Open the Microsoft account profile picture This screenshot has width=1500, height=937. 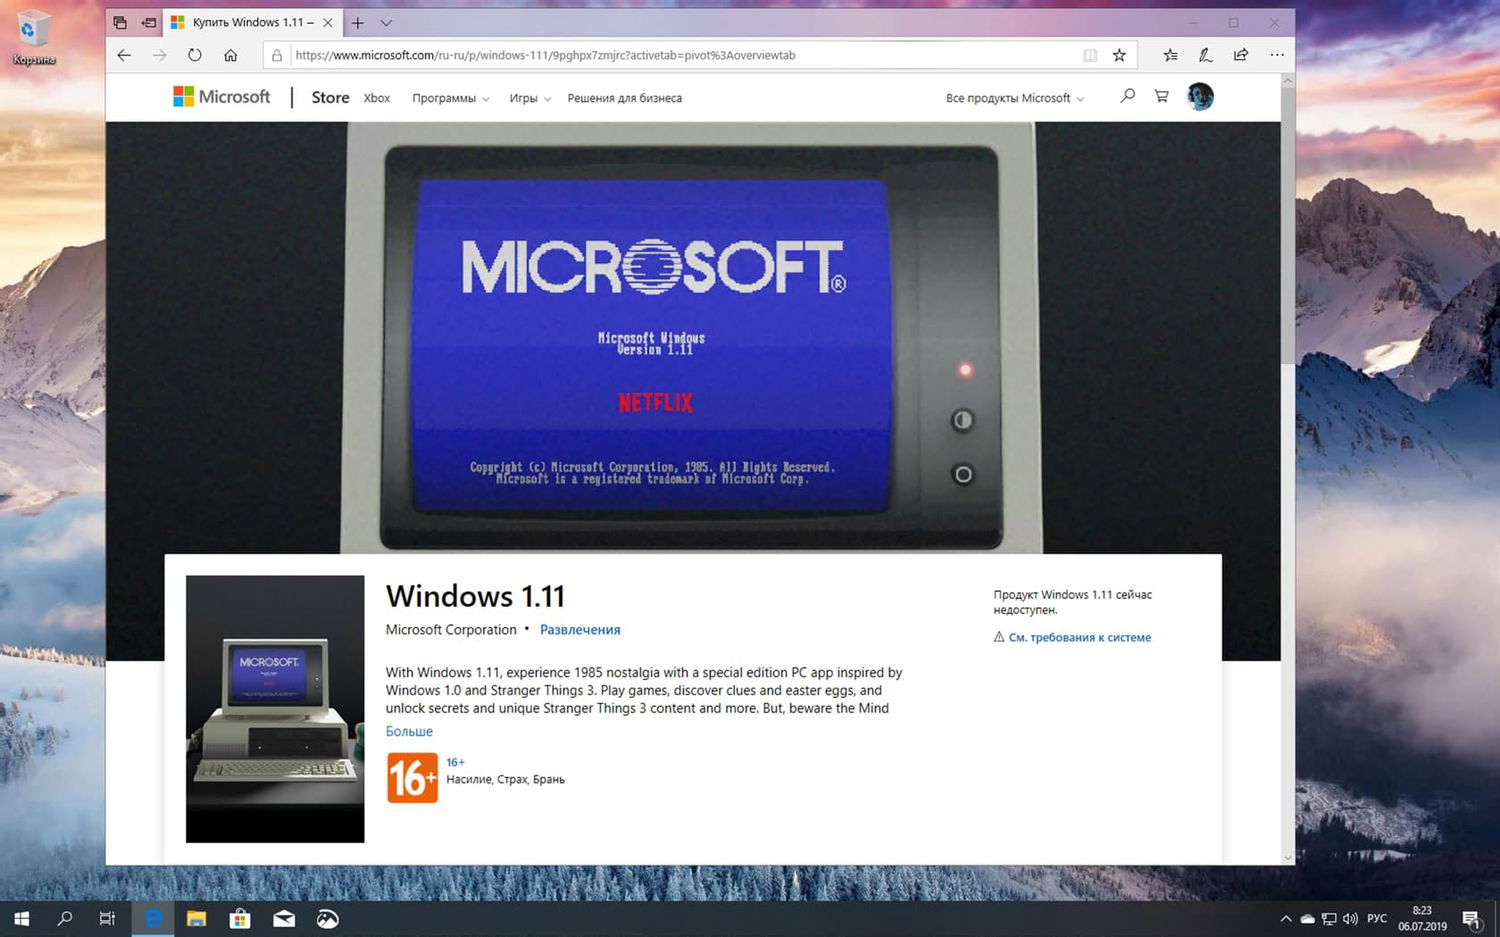[x=1199, y=96]
